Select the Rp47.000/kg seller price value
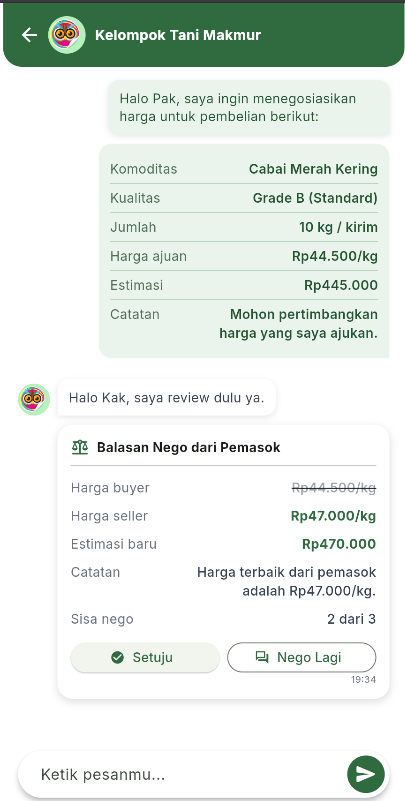 [x=333, y=516]
